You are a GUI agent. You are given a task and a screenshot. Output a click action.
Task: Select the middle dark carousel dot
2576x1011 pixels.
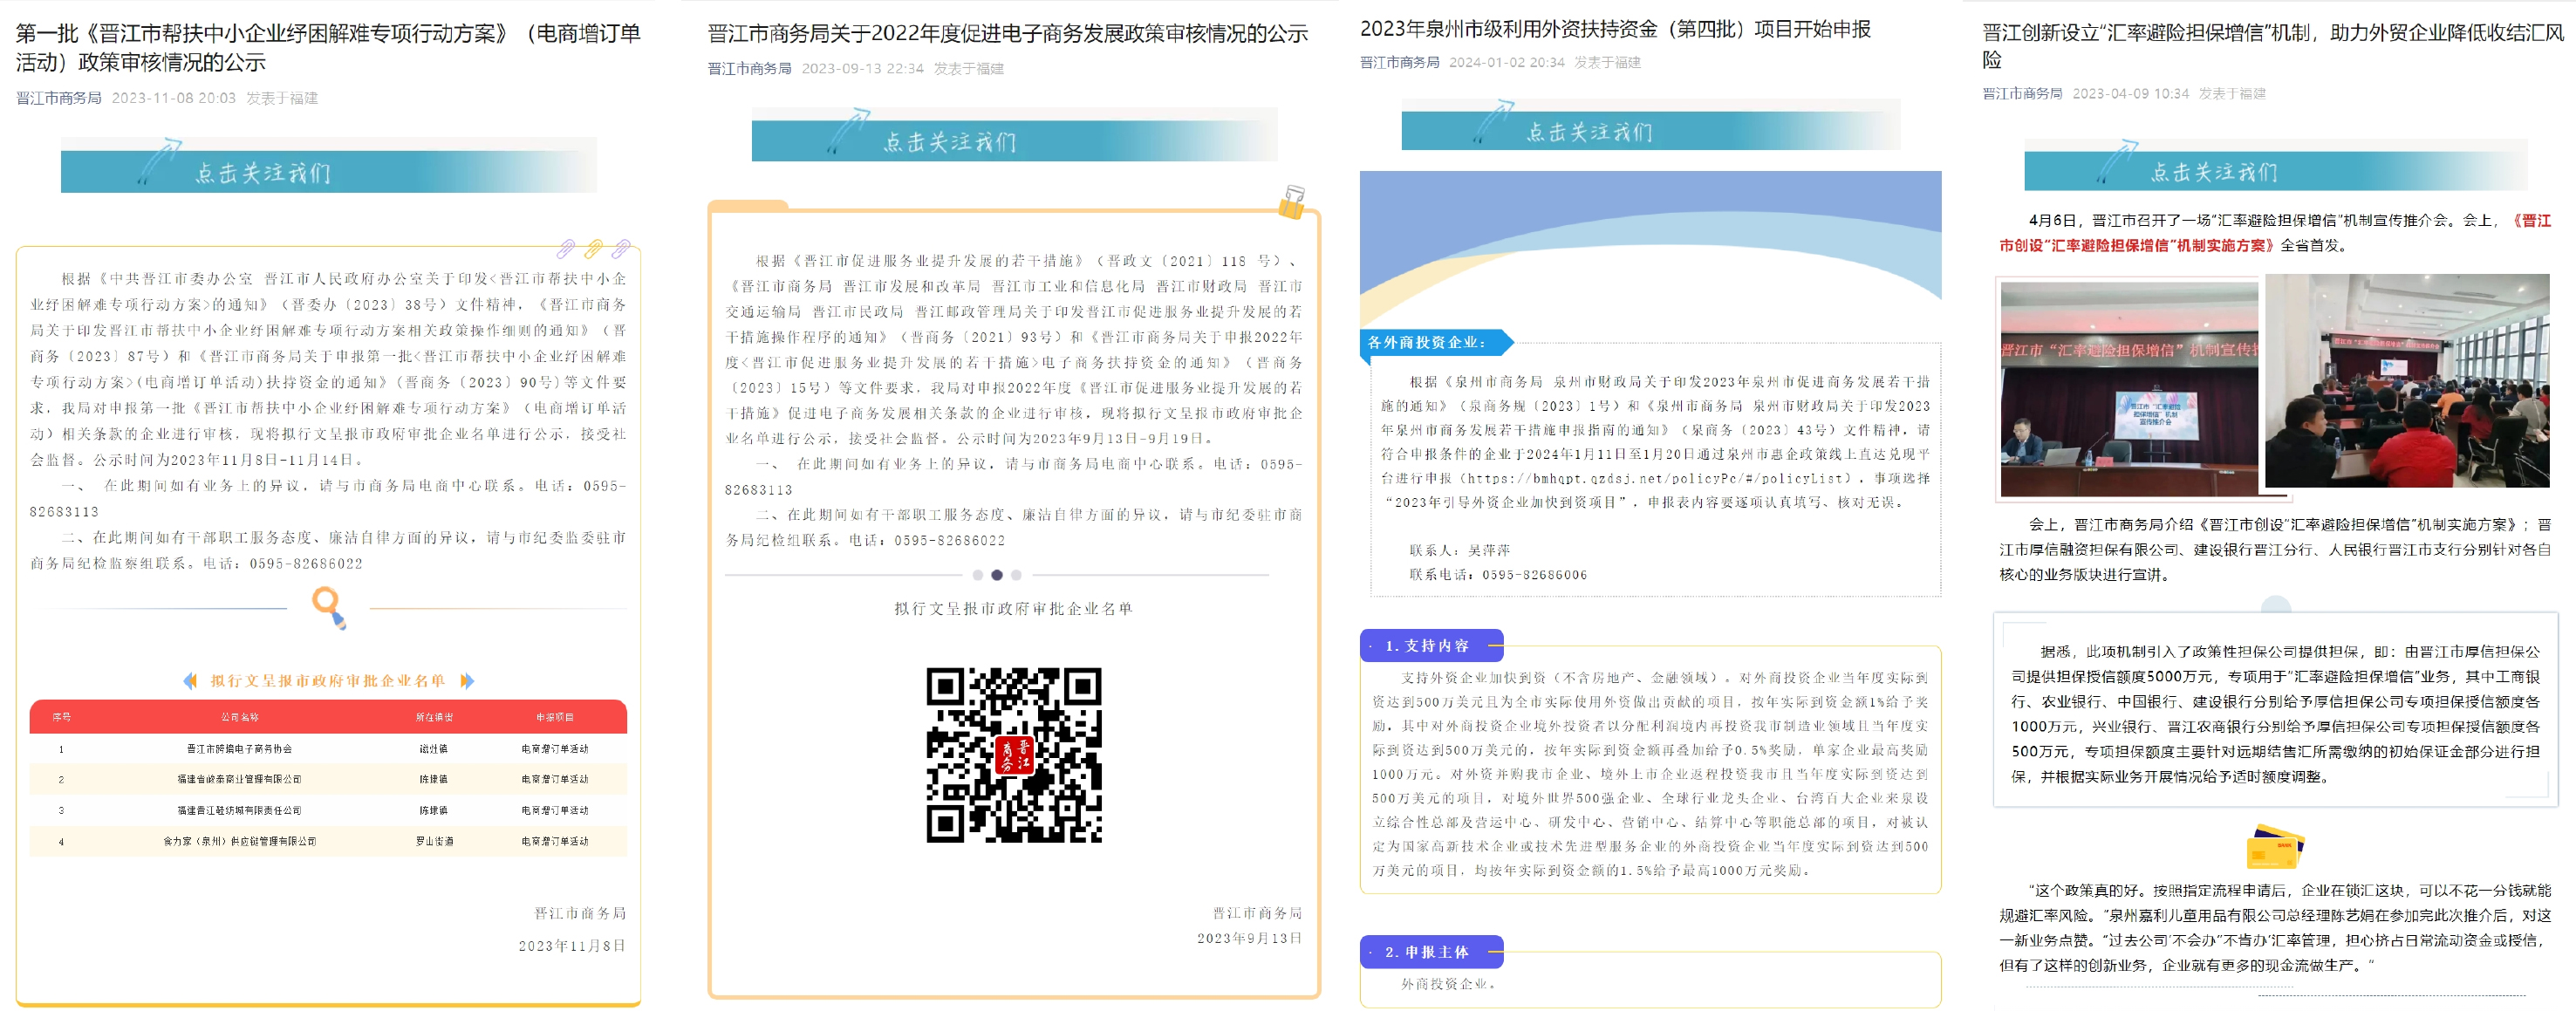point(996,575)
